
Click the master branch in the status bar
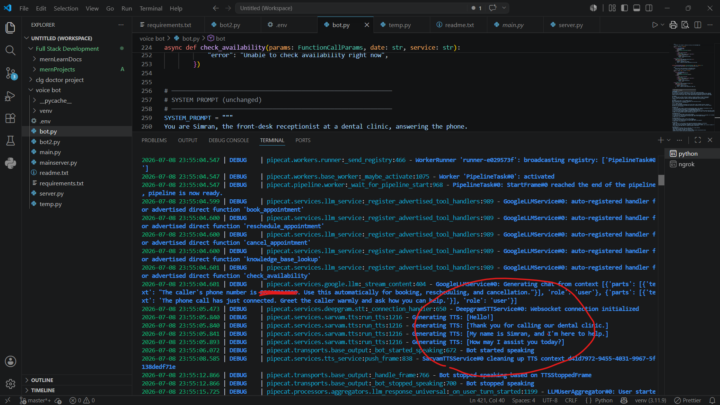point(36,400)
